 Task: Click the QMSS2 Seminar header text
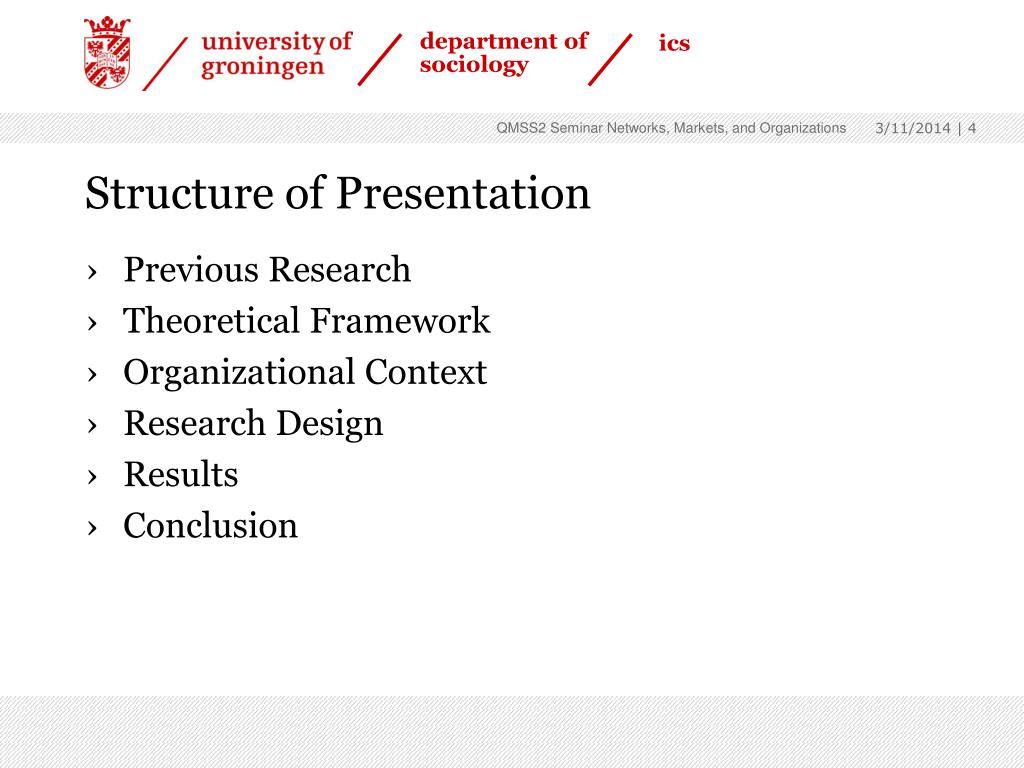click(671, 128)
